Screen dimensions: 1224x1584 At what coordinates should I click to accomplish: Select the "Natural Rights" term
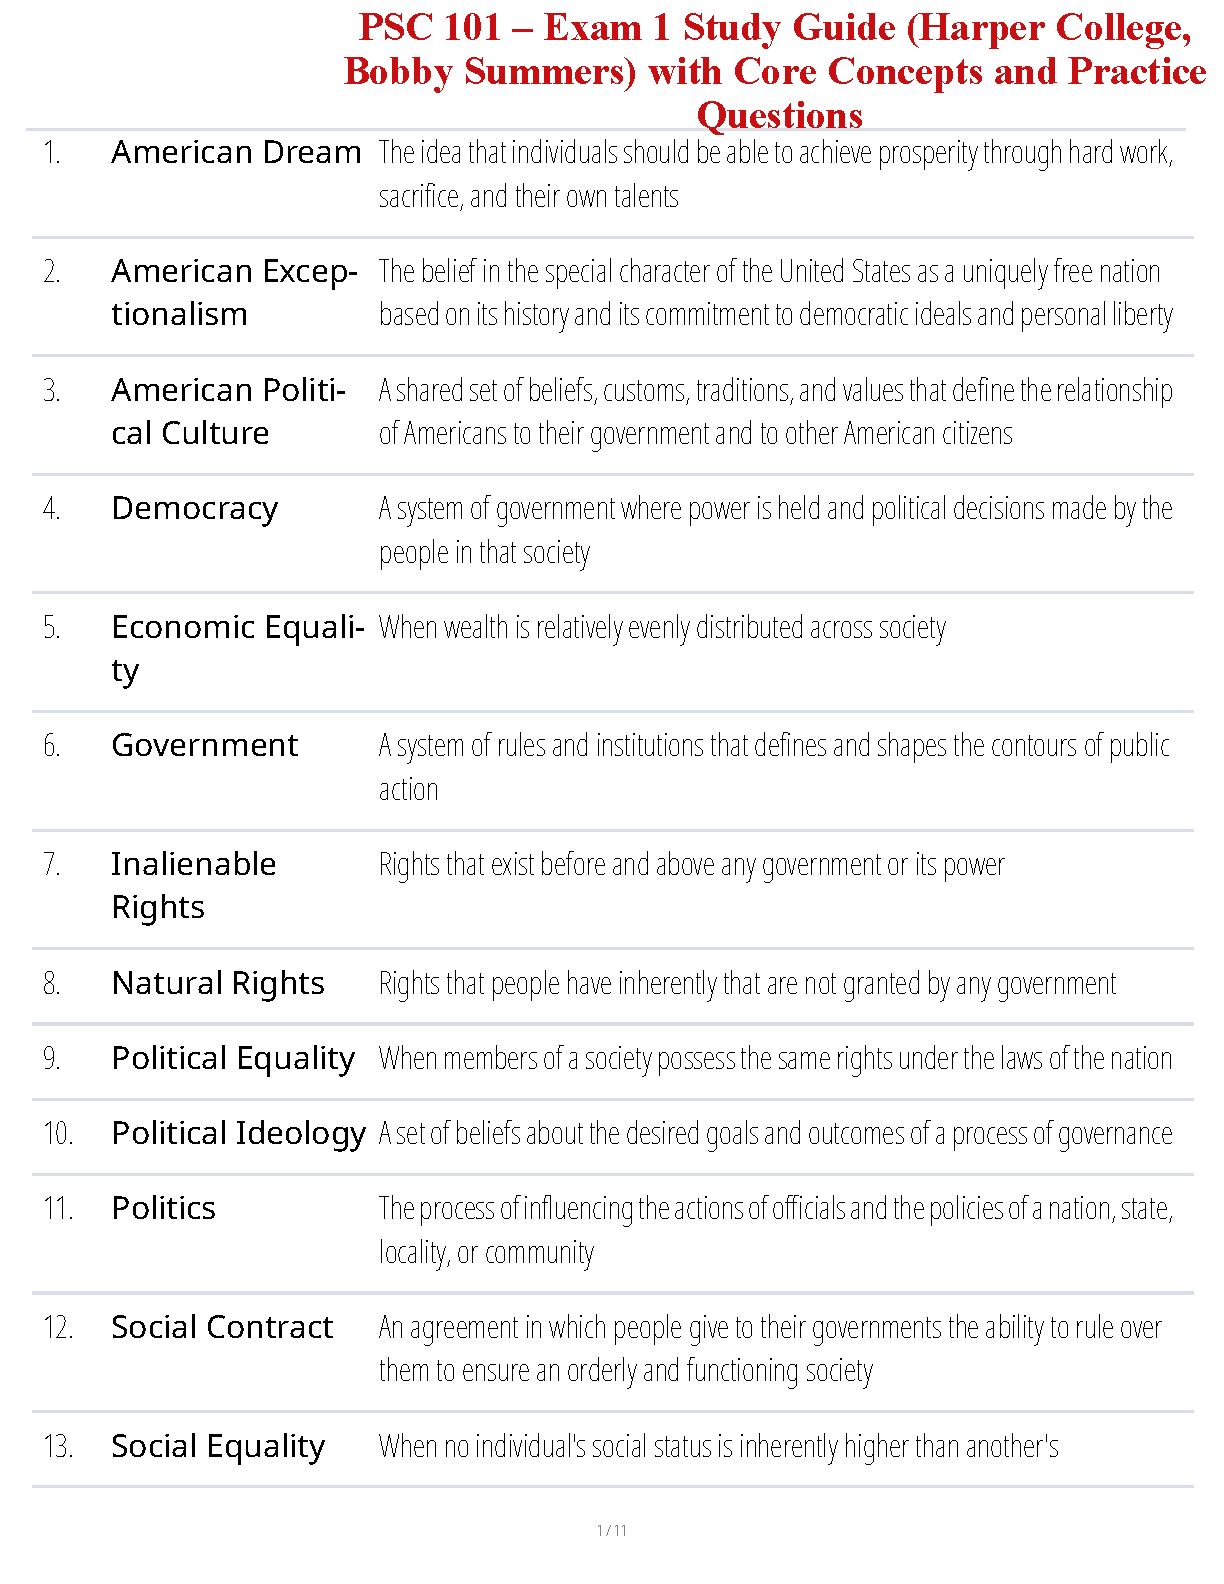[x=218, y=984]
